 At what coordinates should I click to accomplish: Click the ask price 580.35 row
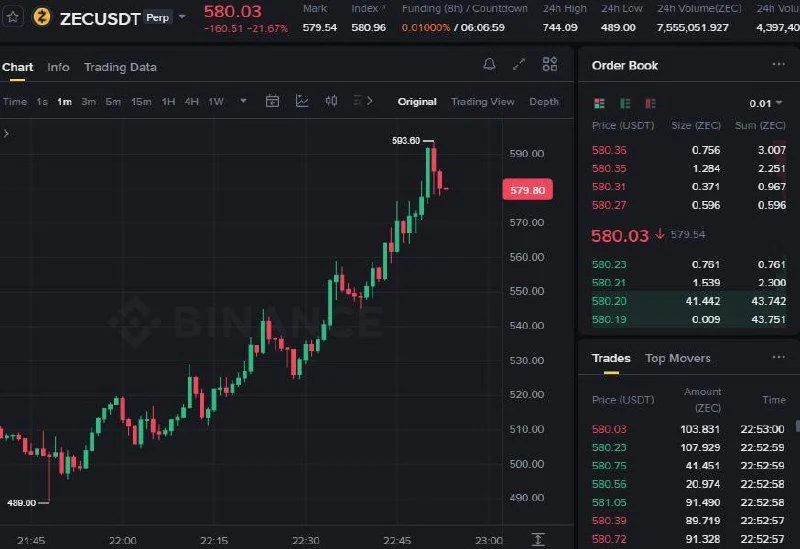(689, 168)
